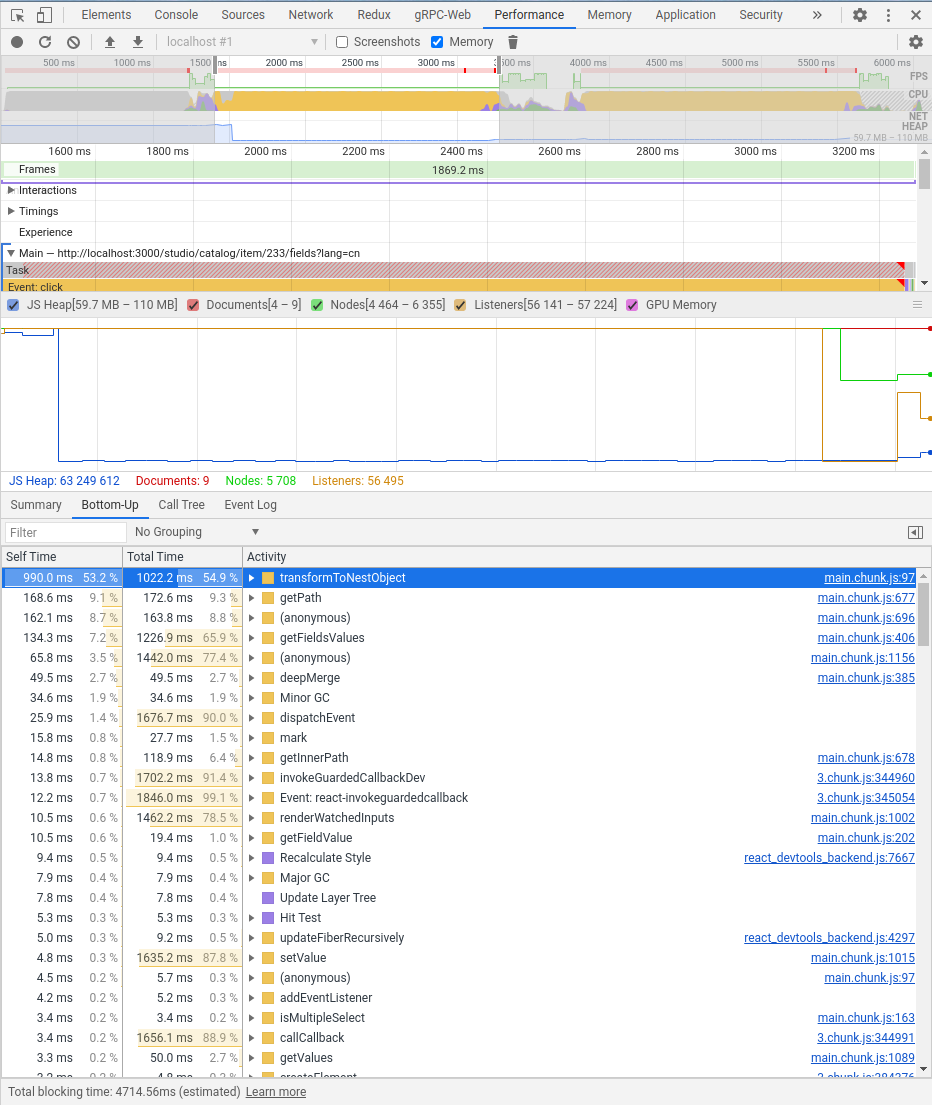
Task: Load a profile with the upload arrow
Action: click(x=110, y=42)
